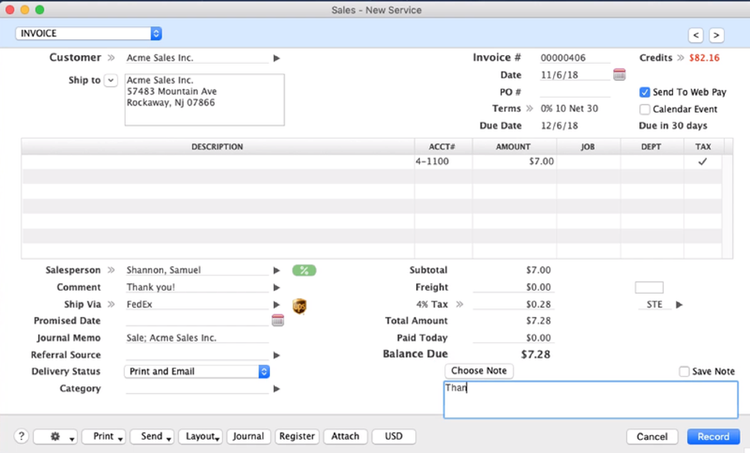The image size is (750, 453).
Task: Open comment list triangle beside Thank you!
Action: 276,287
